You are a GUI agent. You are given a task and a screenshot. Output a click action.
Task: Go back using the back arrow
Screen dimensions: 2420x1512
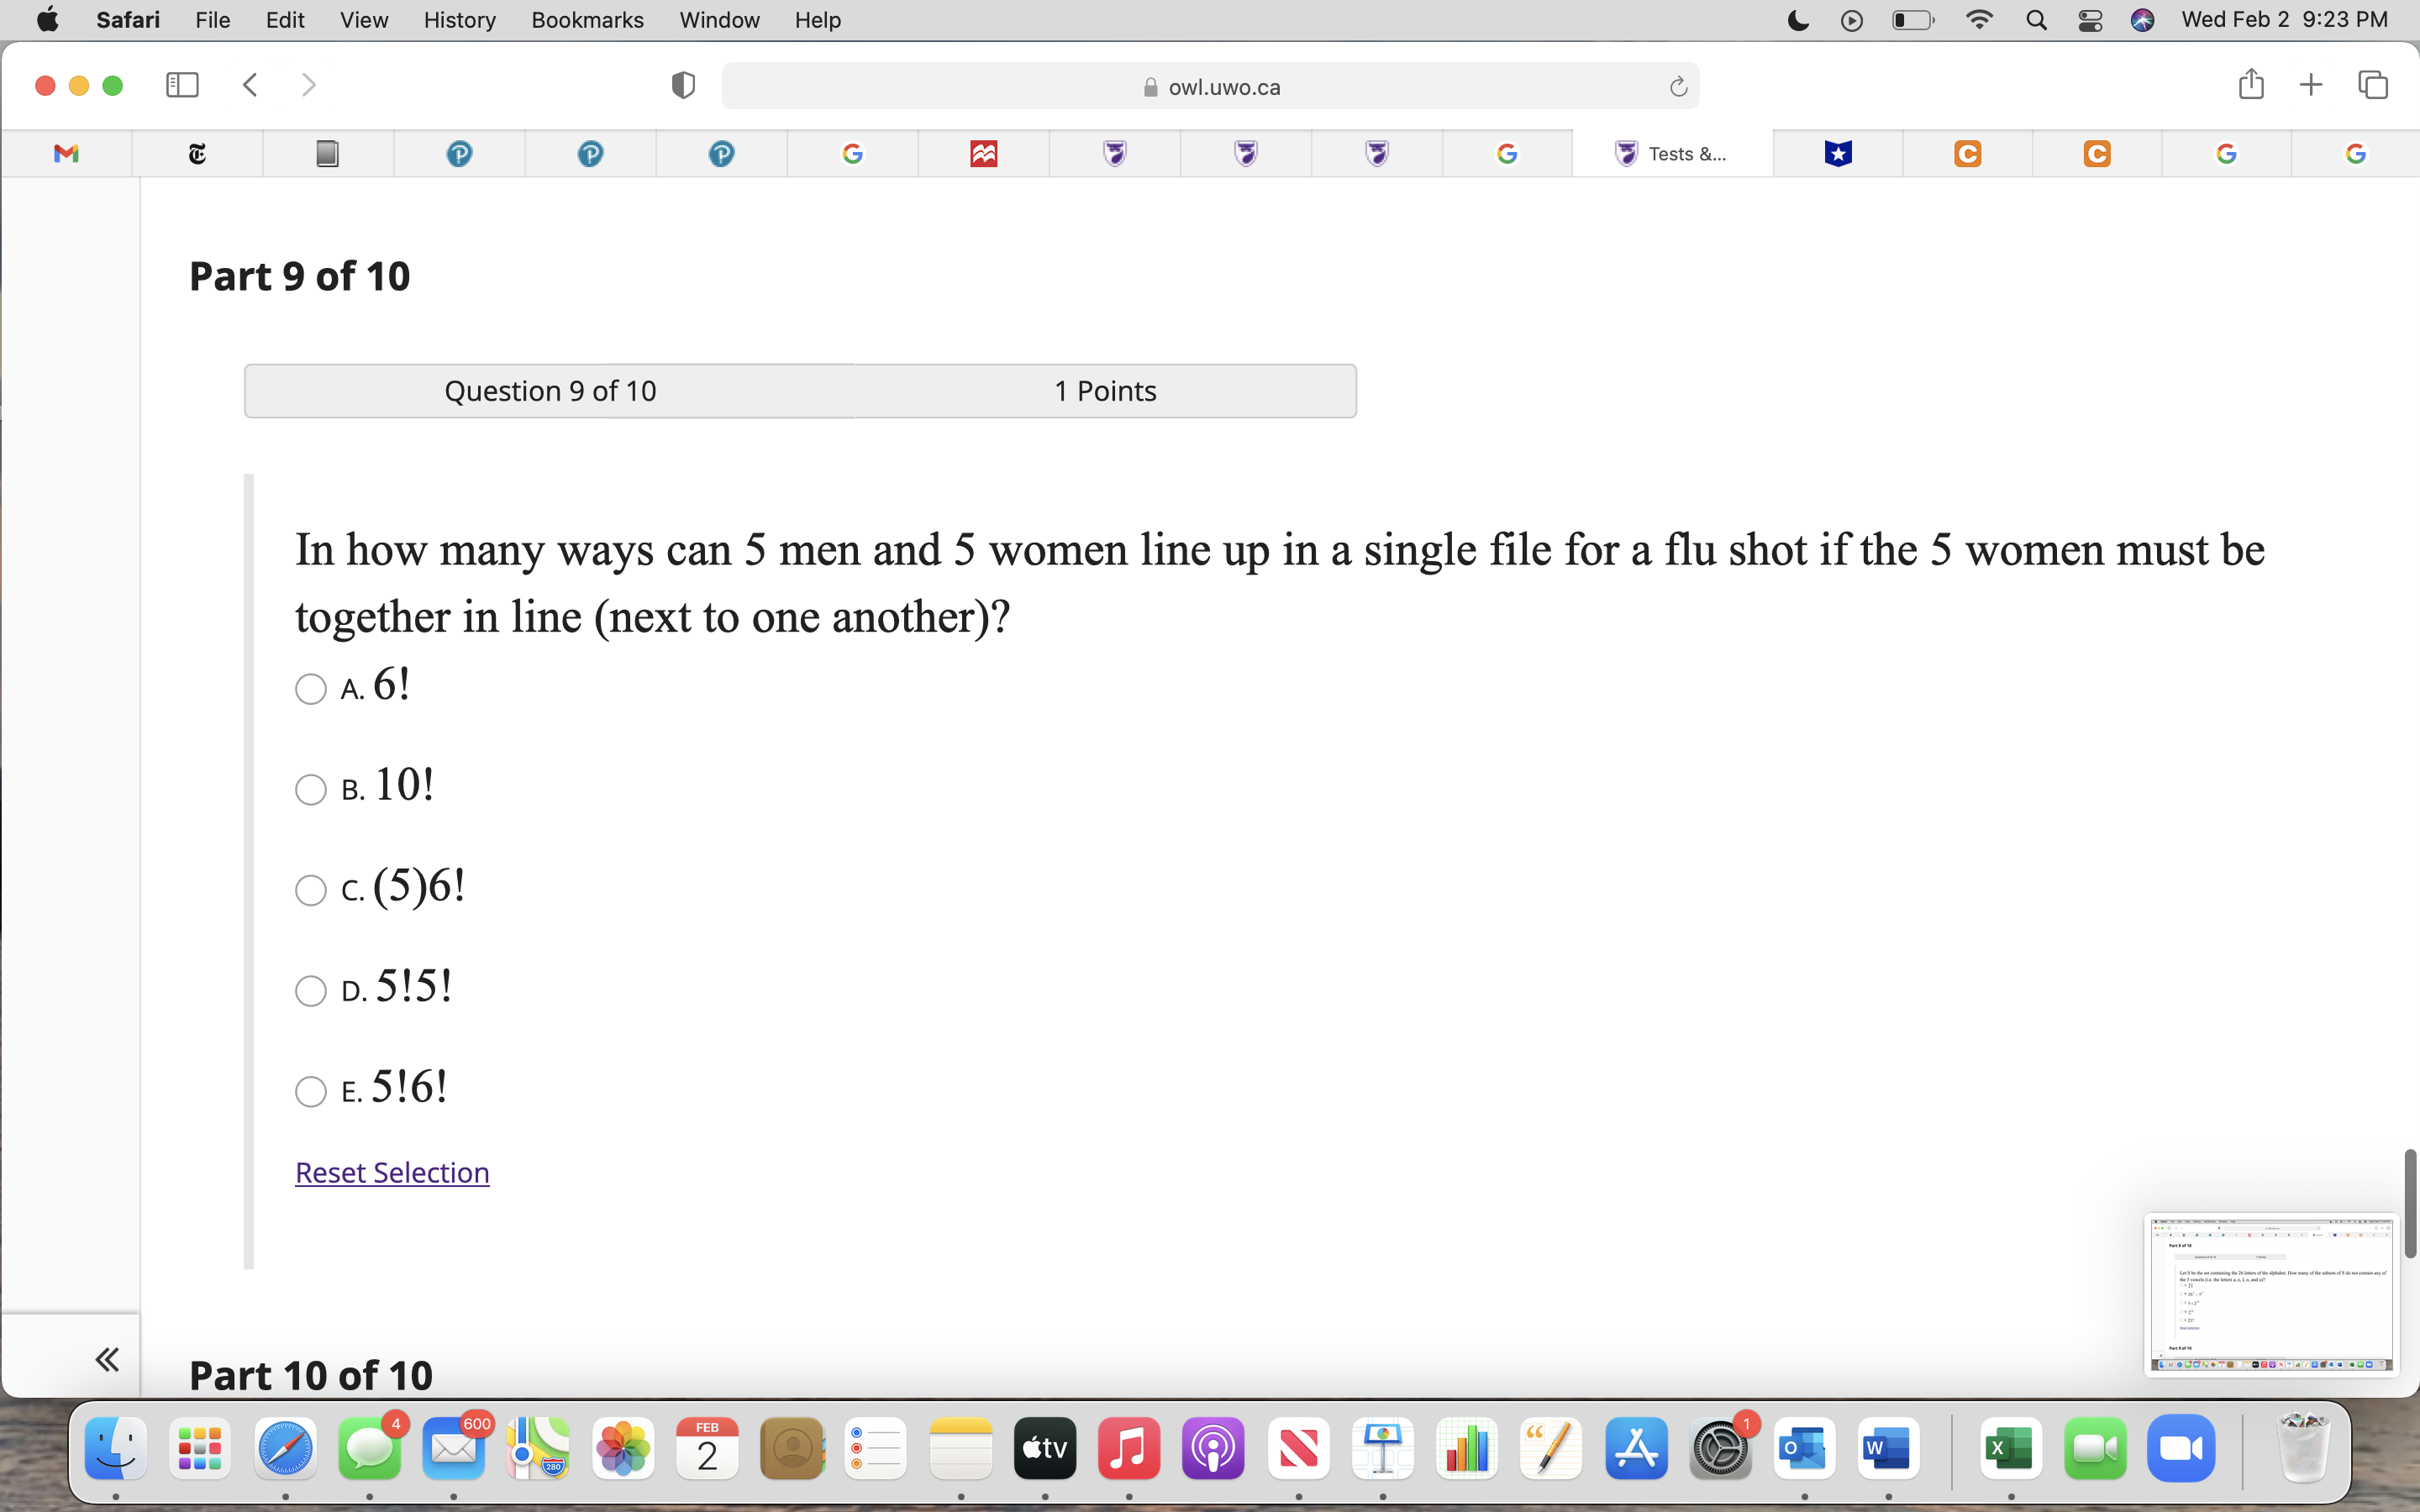(250, 85)
